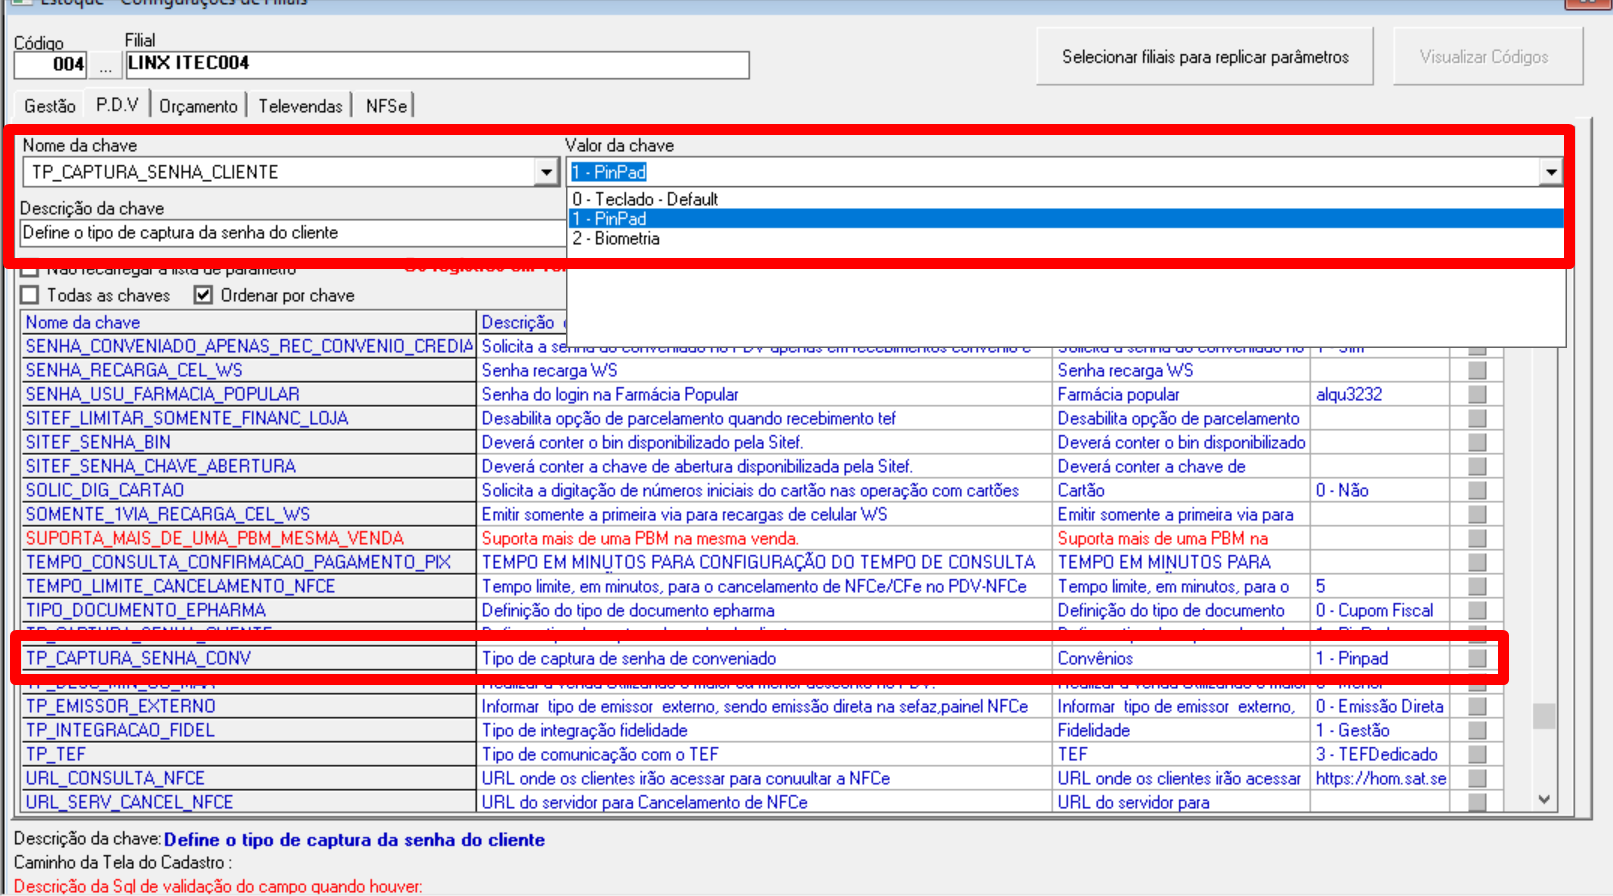1613x896 pixels.
Task: Select the SOMENTE_1VIA_RECARGA_CEL_WS key
Action: pyautogui.click(x=248, y=514)
